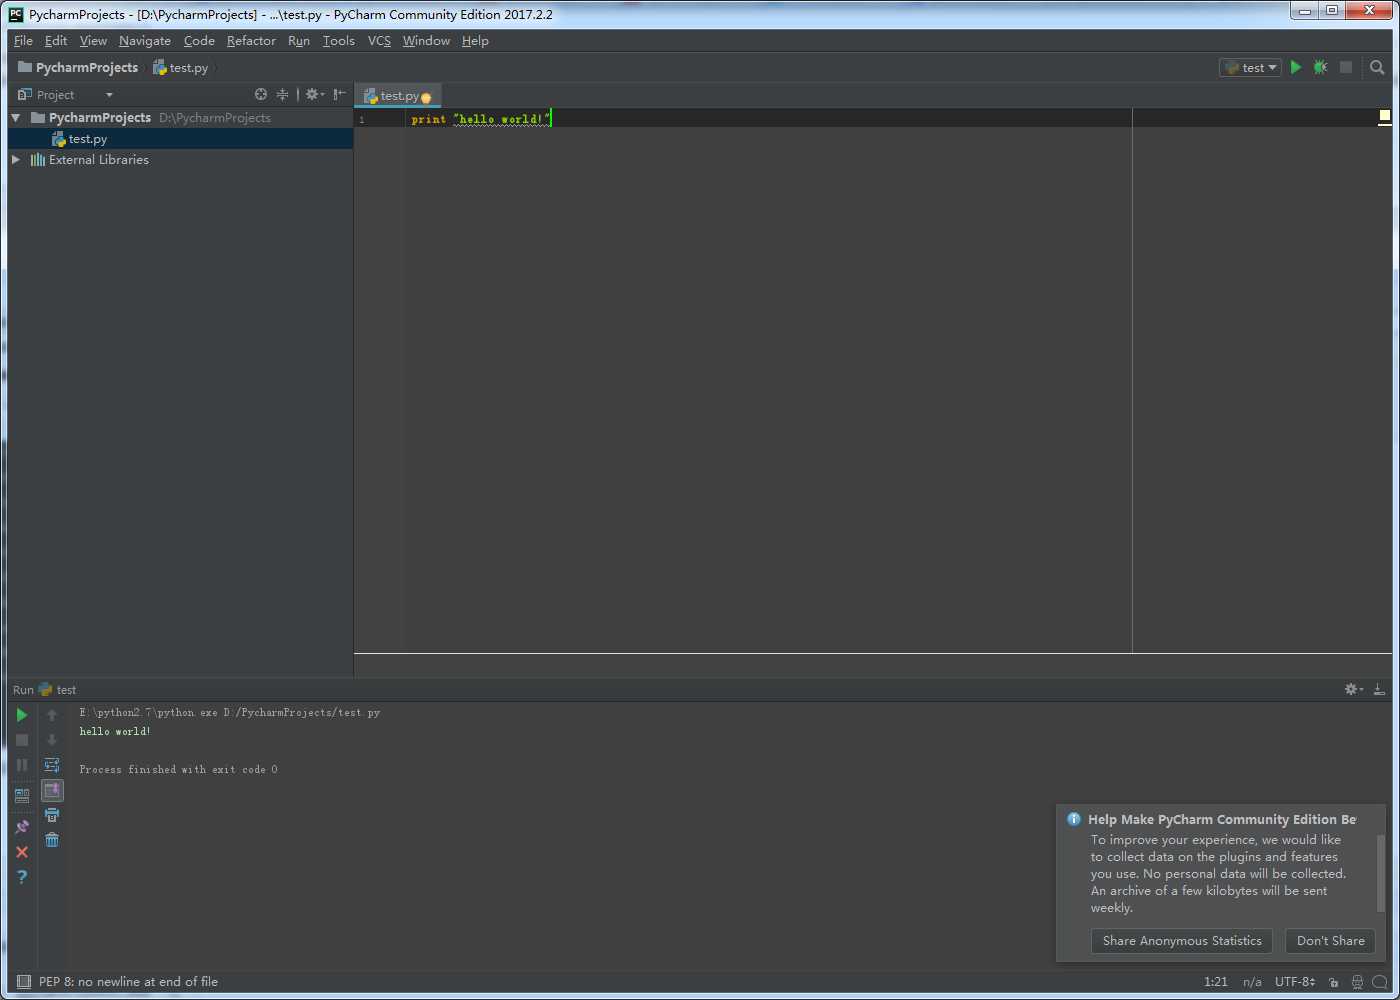
Task: Hide the Project tool window
Action: click(x=340, y=94)
